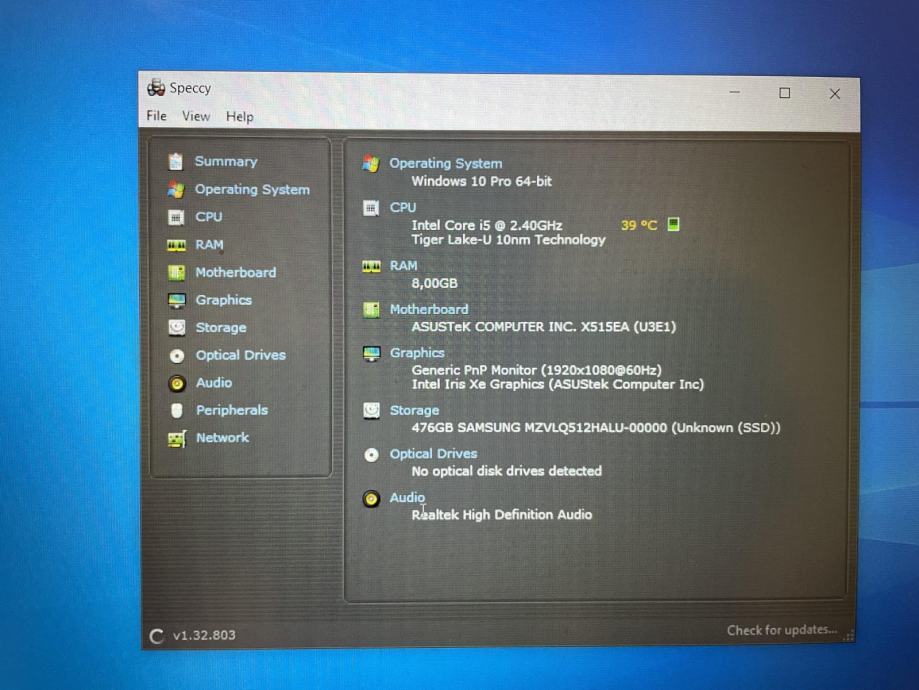Select Operating System in the sidebar

[252, 189]
